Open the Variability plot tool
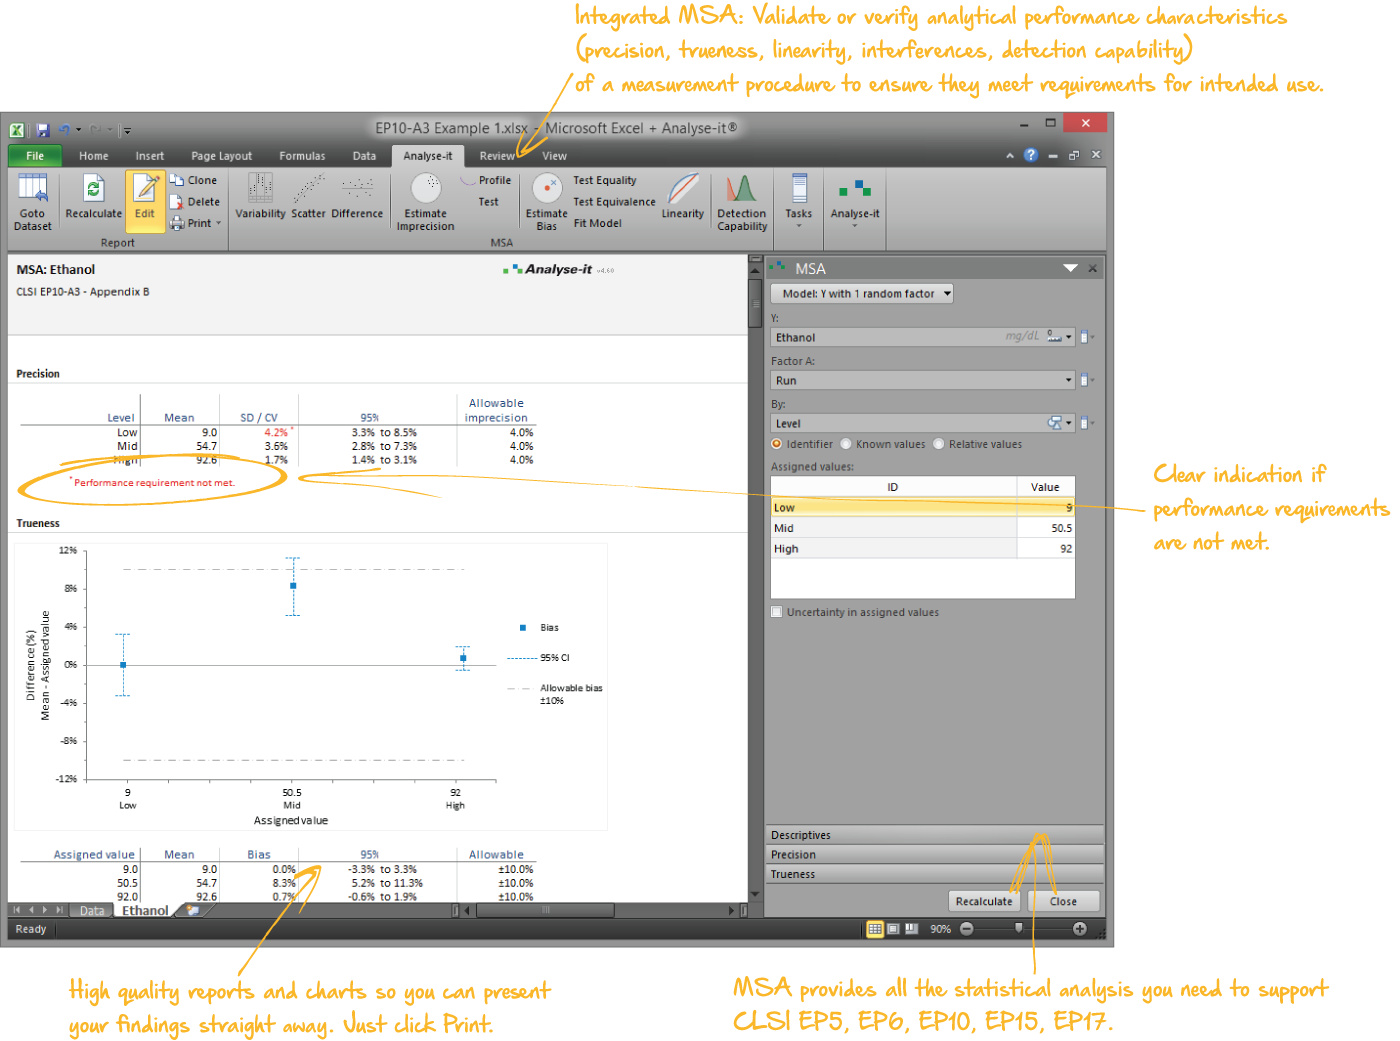This screenshot has width=1400, height=1041. coord(260,197)
